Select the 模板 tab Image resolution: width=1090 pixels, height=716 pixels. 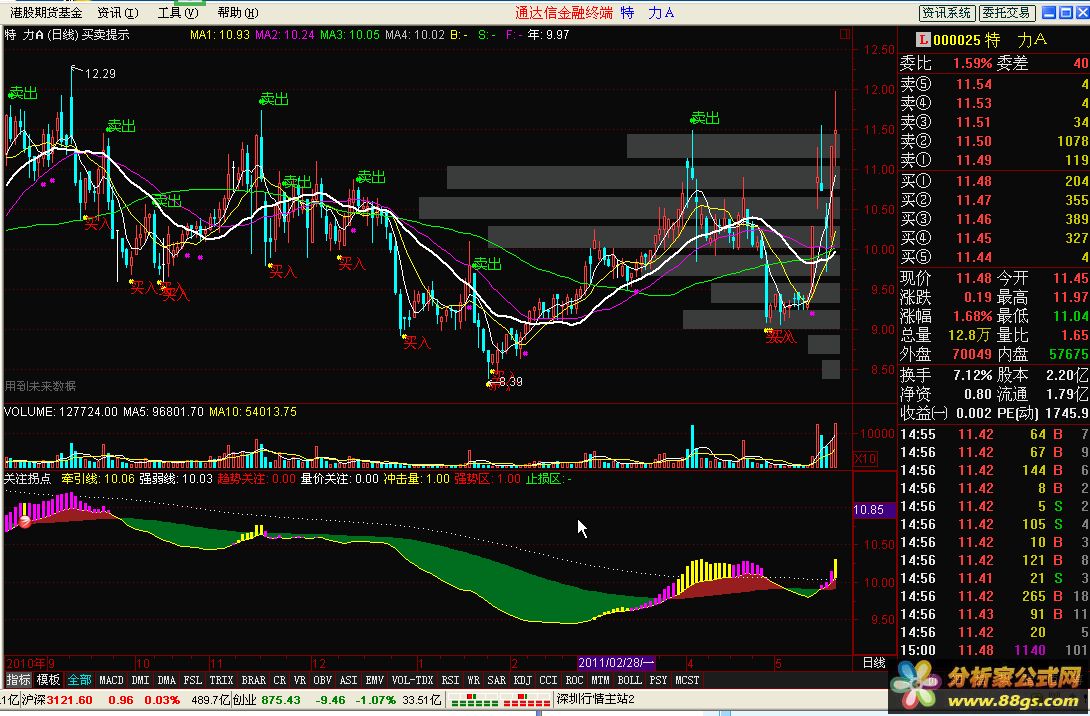pyautogui.click(x=49, y=680)
